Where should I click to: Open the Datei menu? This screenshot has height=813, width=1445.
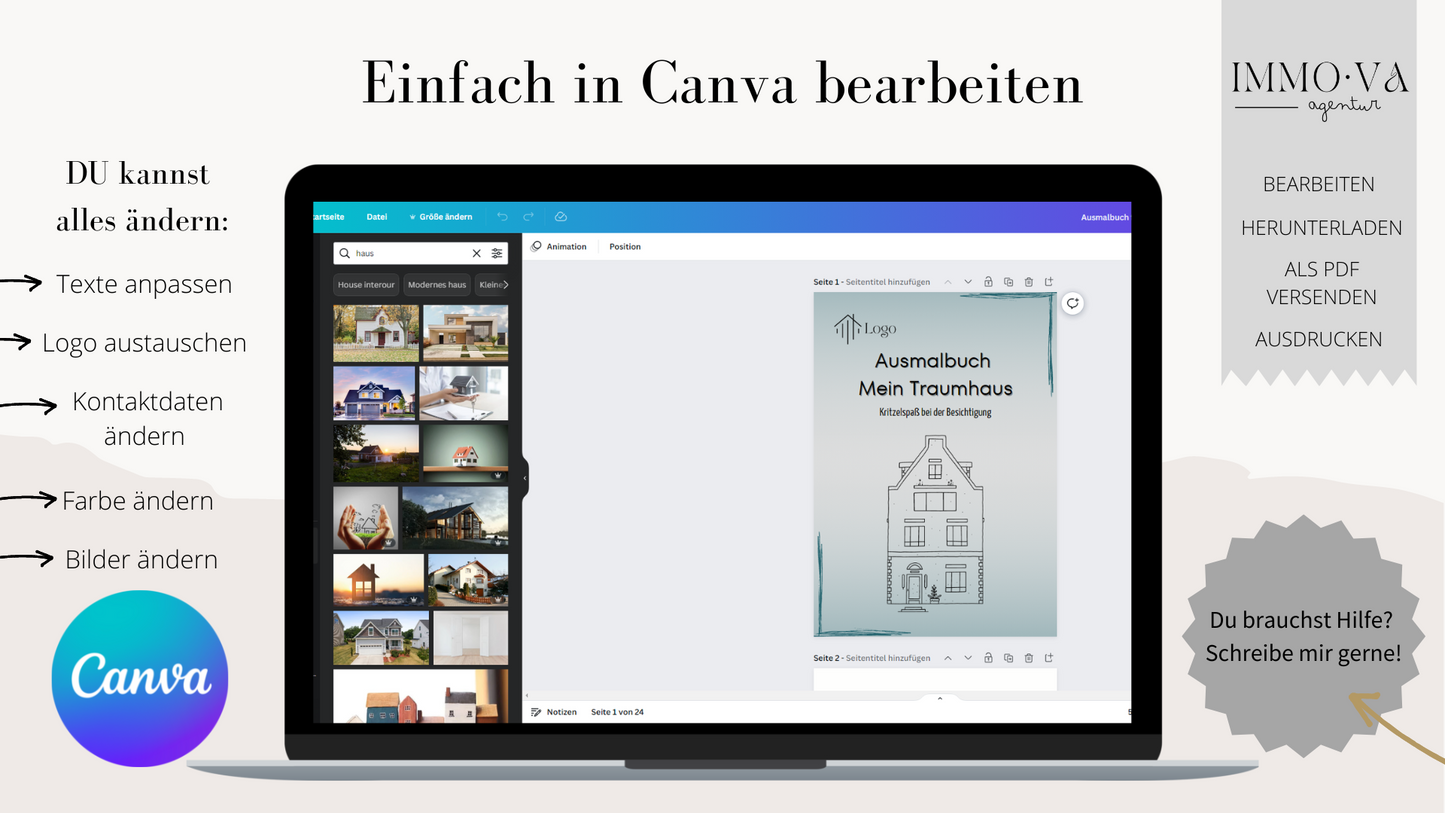376,217
